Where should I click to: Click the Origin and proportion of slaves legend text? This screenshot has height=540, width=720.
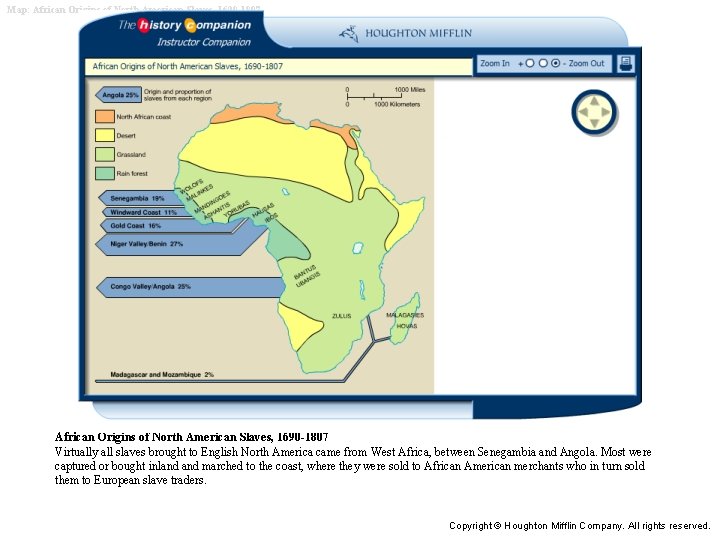pos(178,95)
